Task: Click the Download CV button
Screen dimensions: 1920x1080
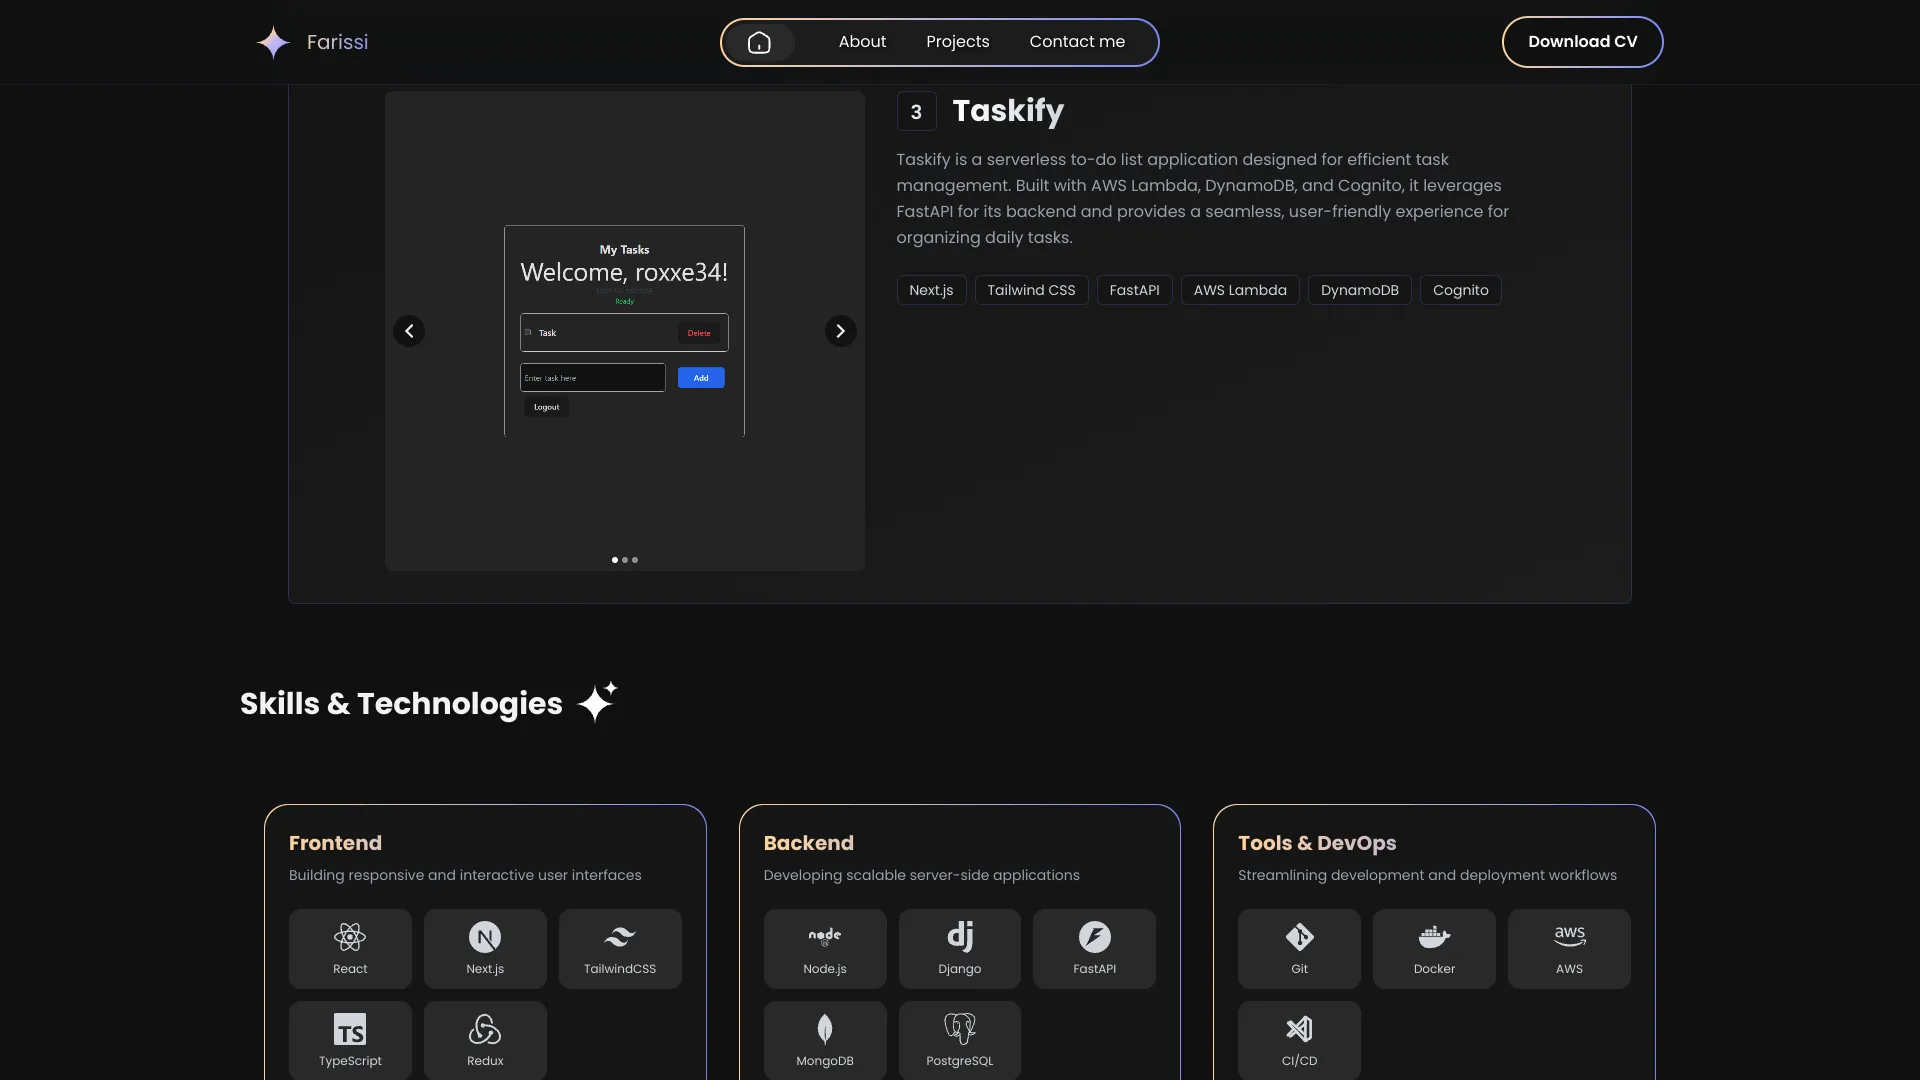Action: coord(1582,42)
